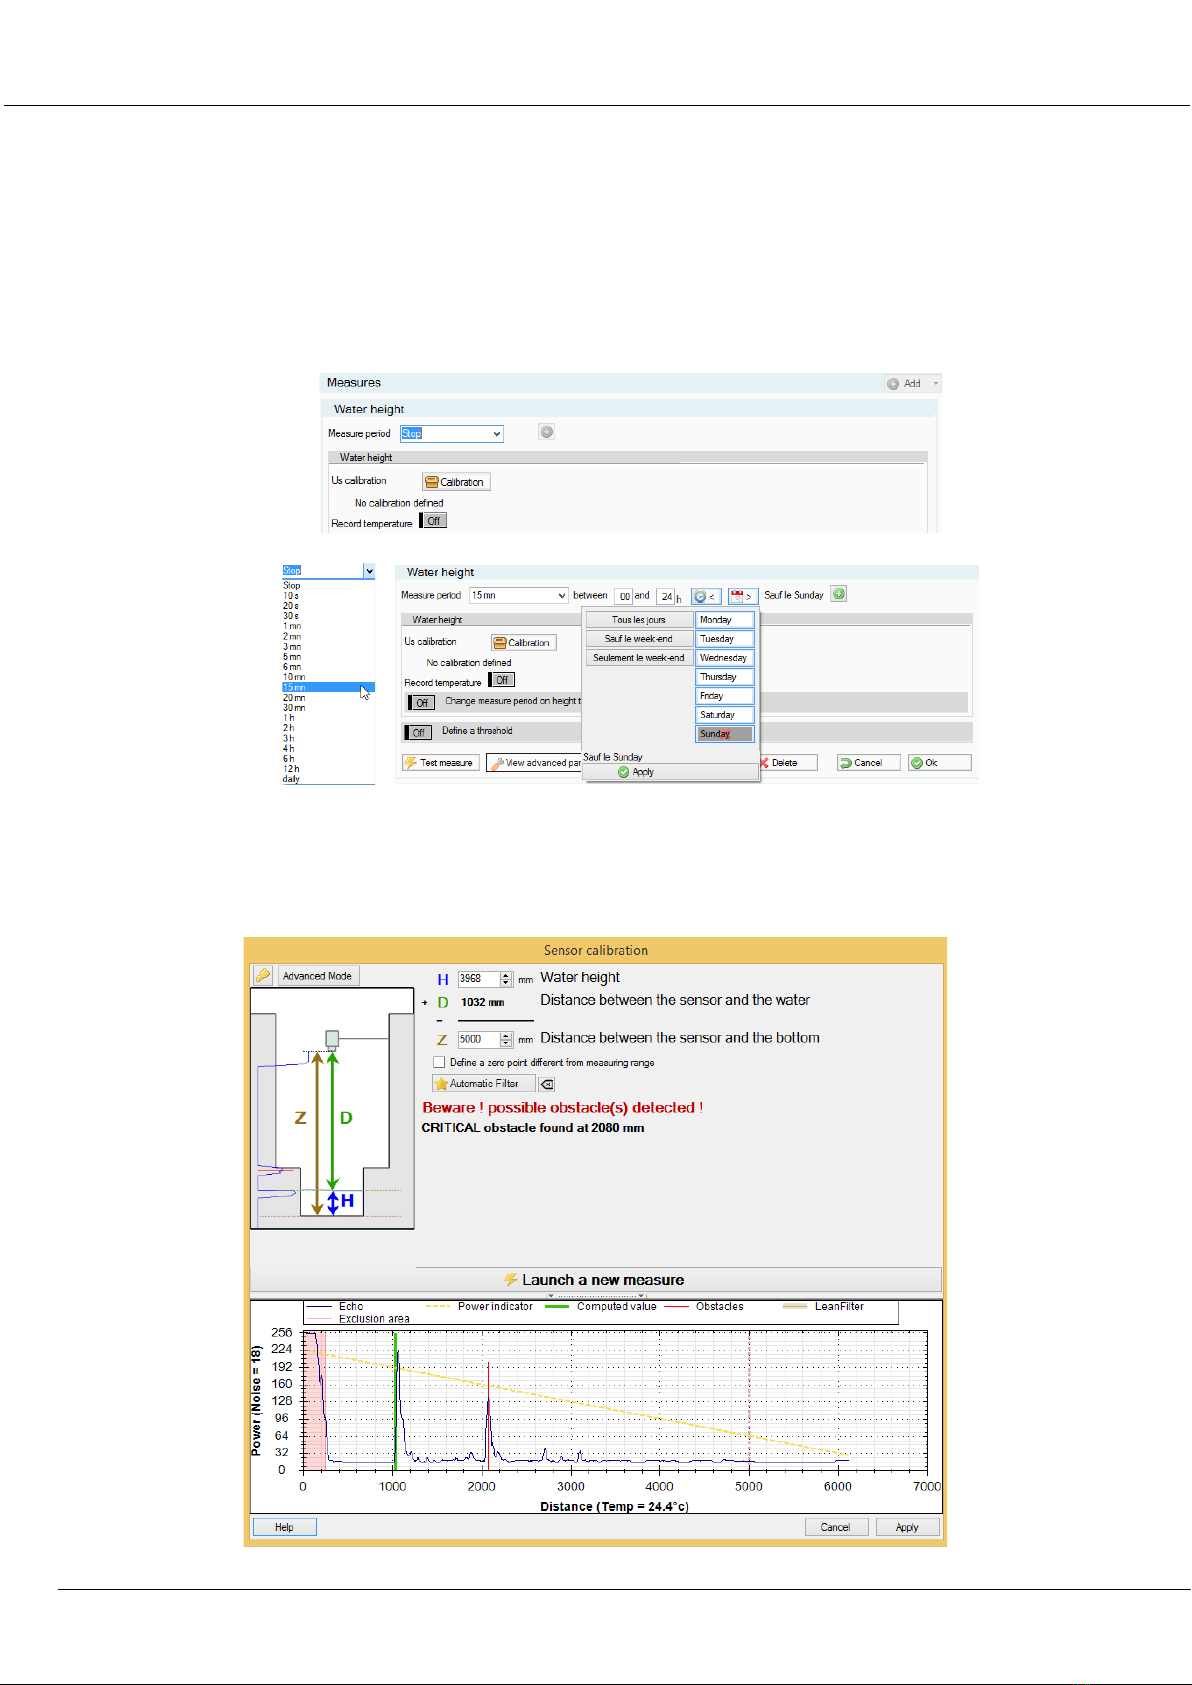Click the Seulement le week-end preset
The height and width of the screenshot is (1685, 1192).
click(639, 658)
